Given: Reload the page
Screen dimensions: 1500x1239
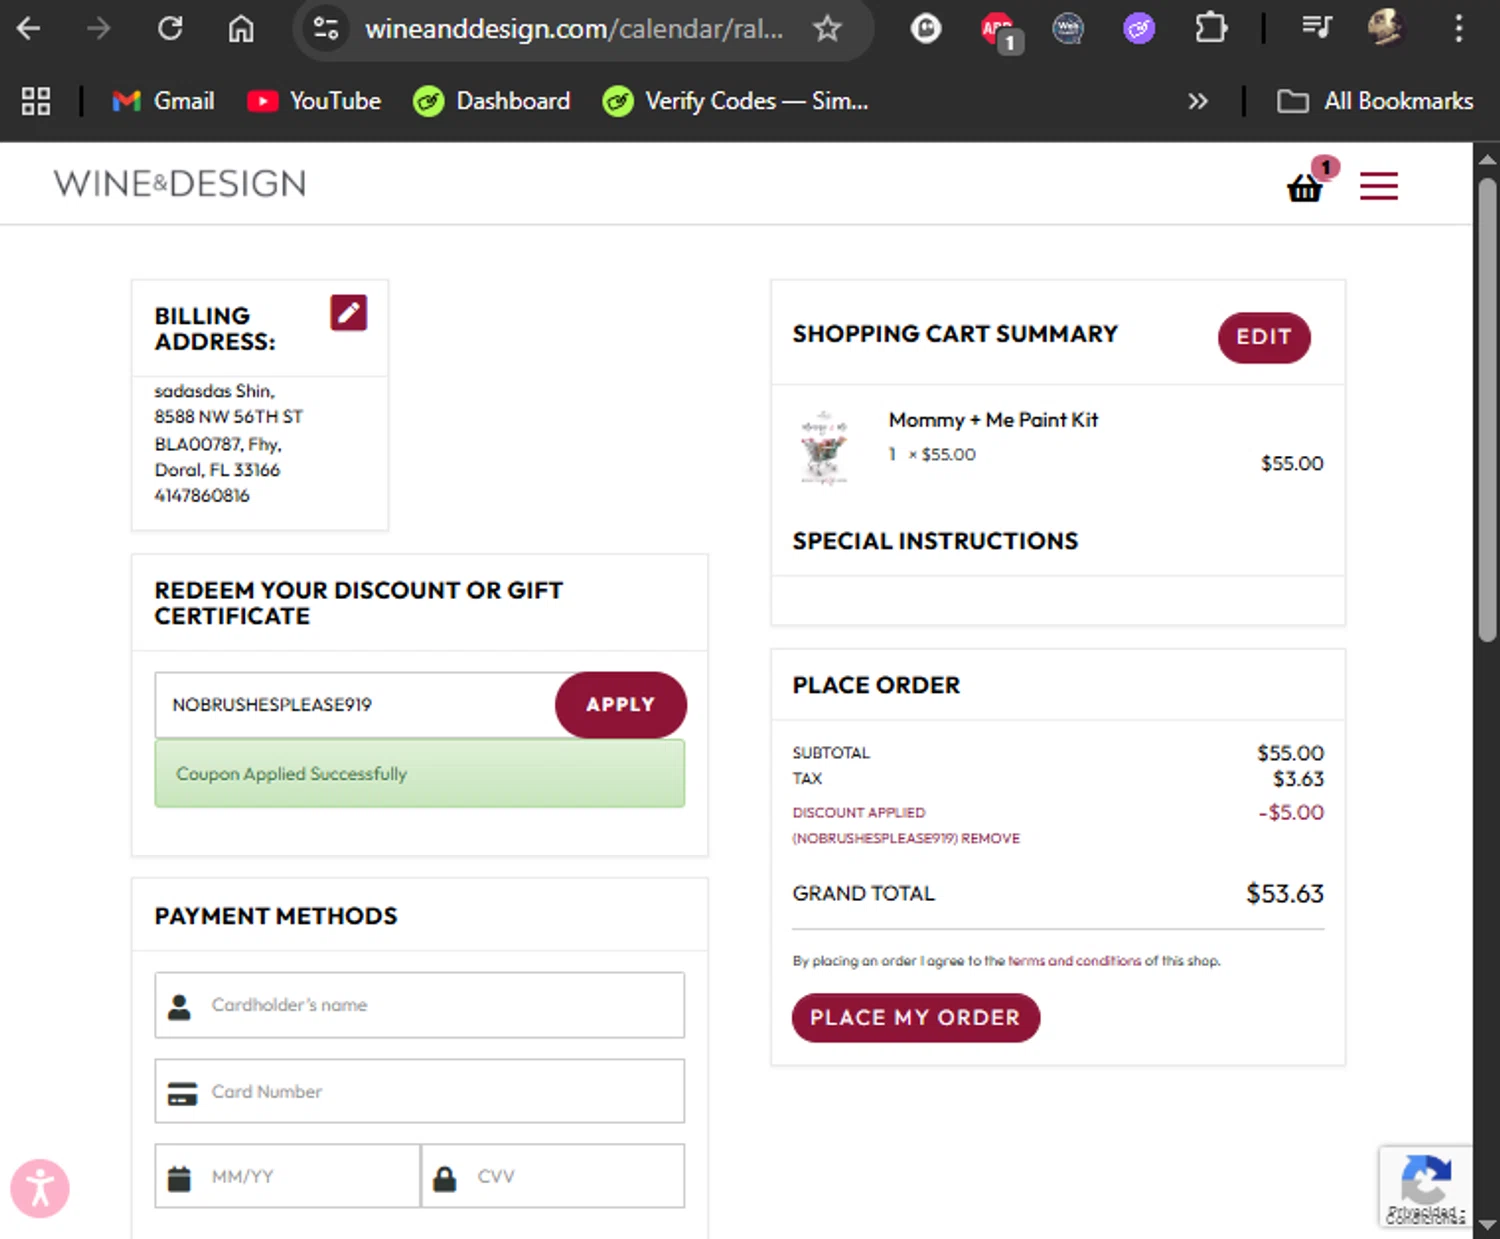Looking at the screenshot, I should (170, 28).
